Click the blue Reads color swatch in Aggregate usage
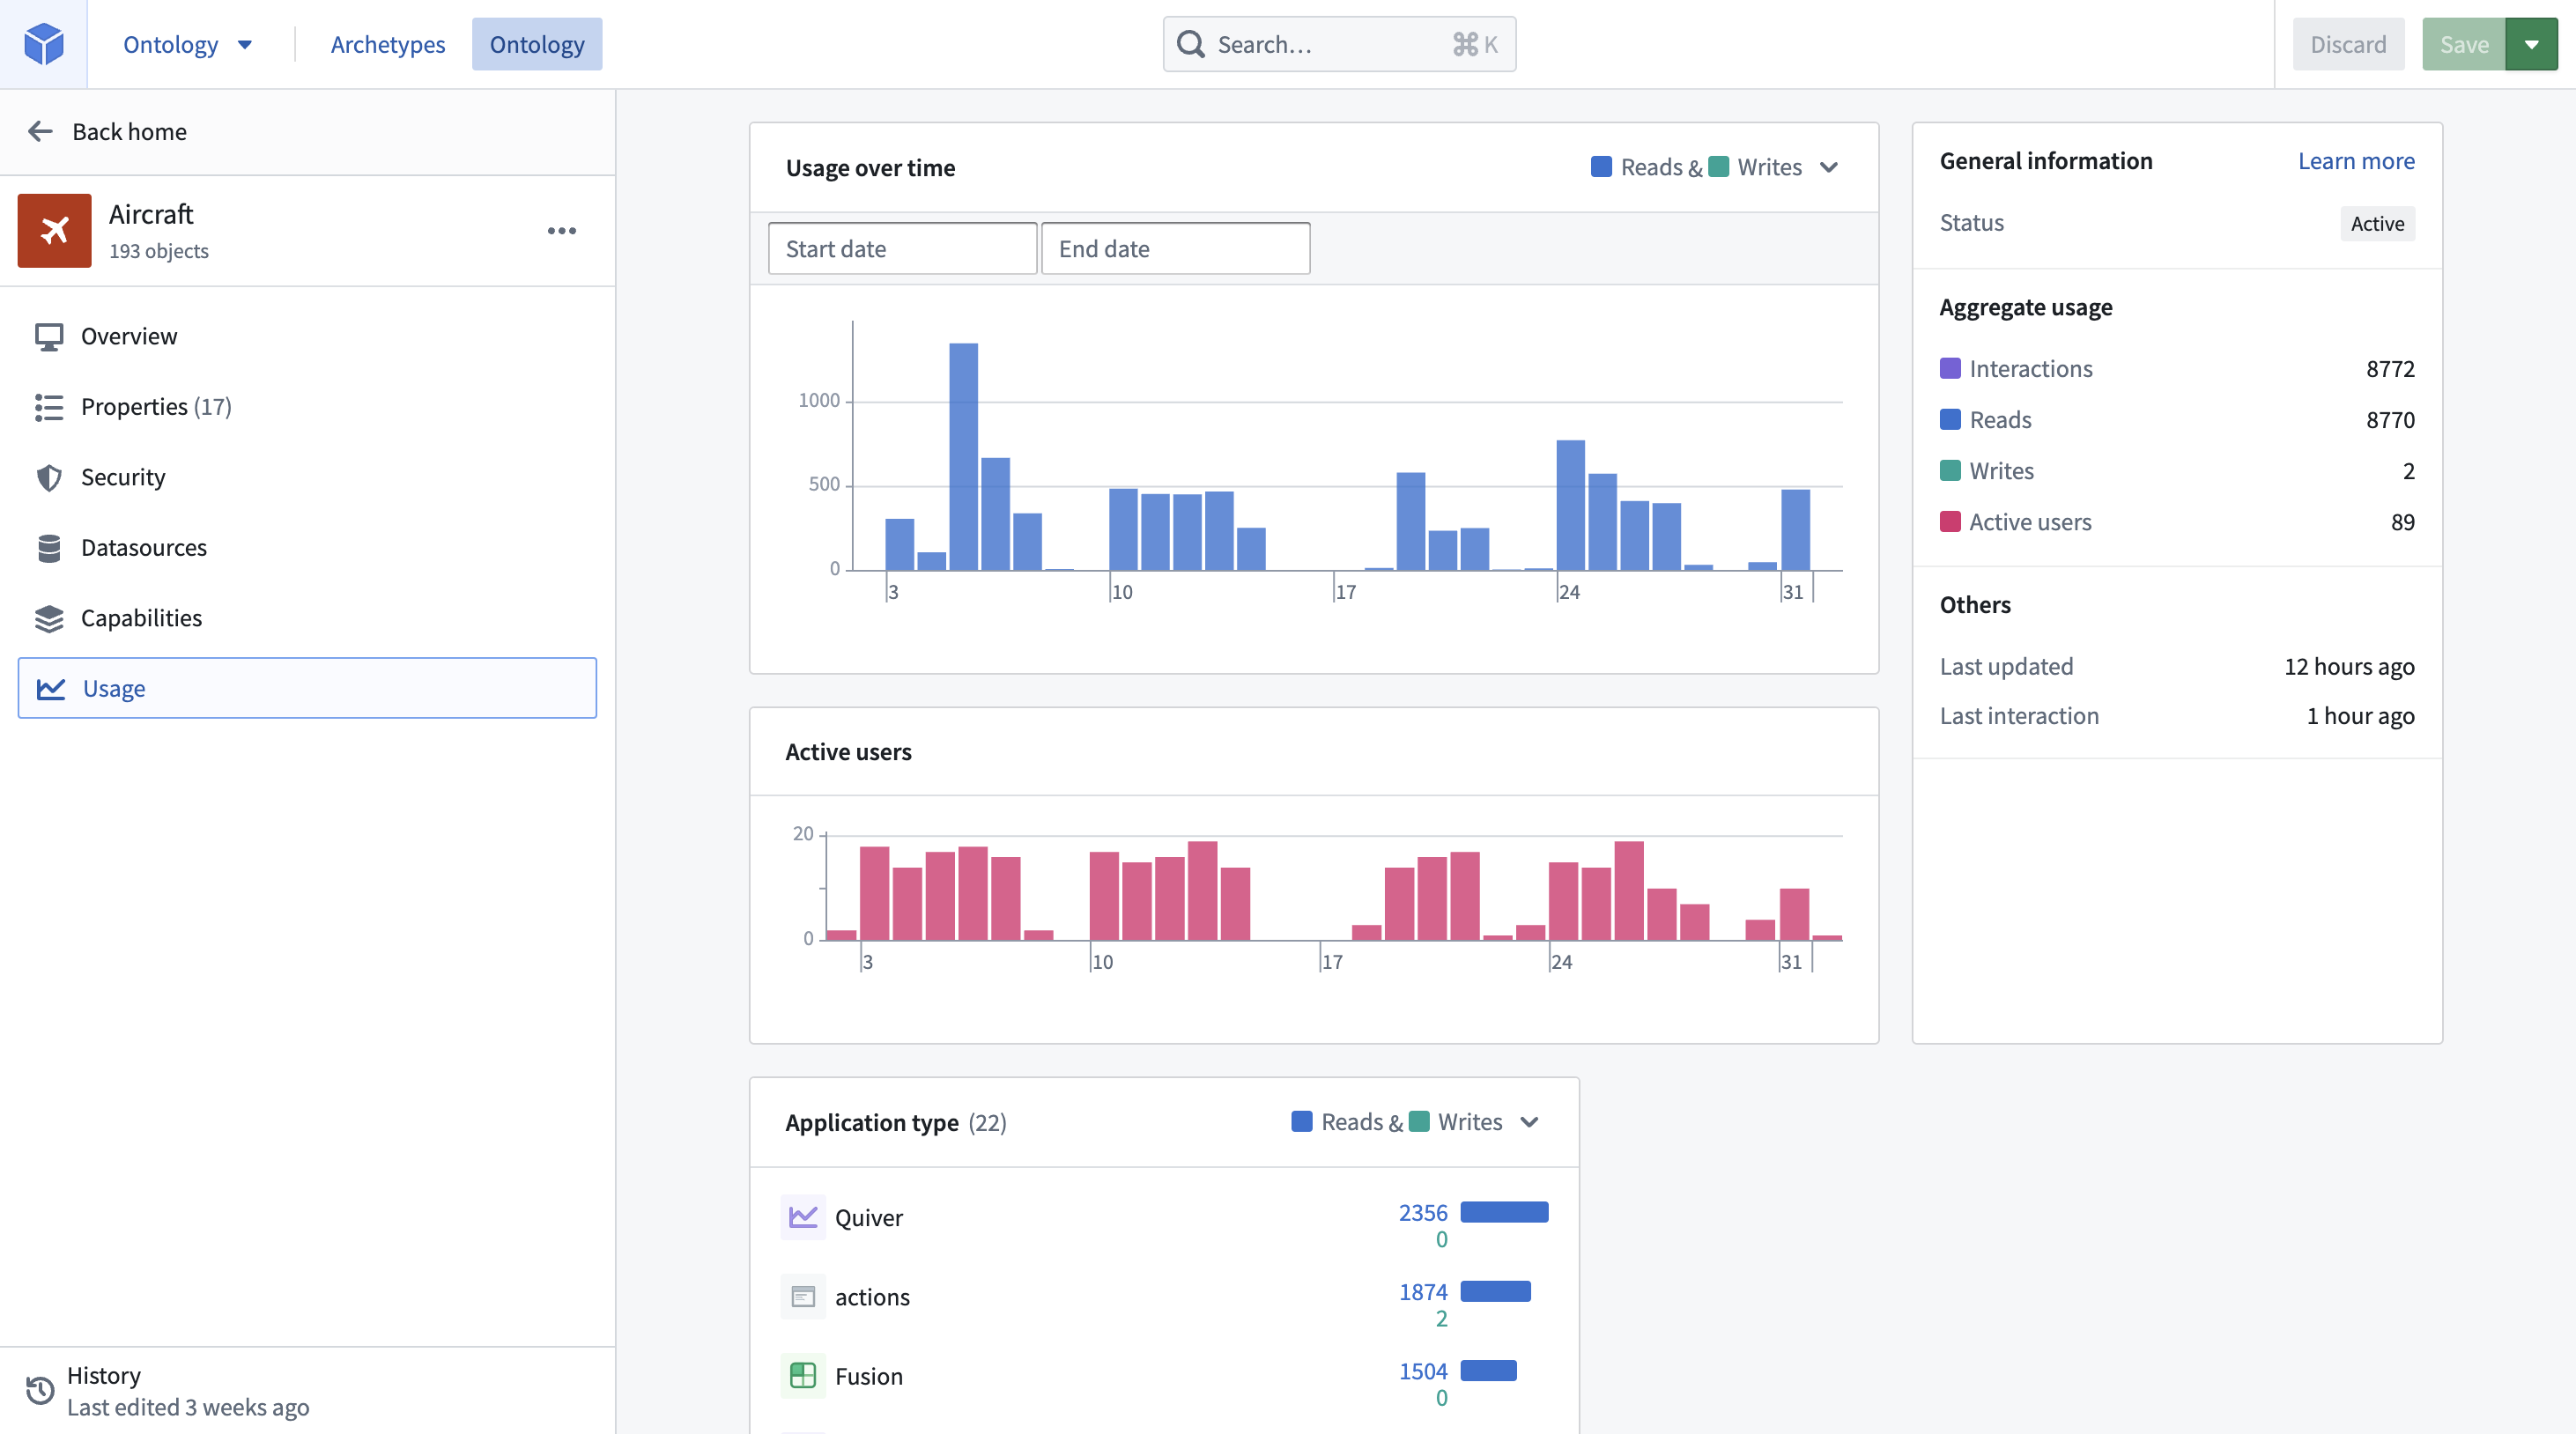This screenshot has height=1434, width=2576. (1949, 419)
